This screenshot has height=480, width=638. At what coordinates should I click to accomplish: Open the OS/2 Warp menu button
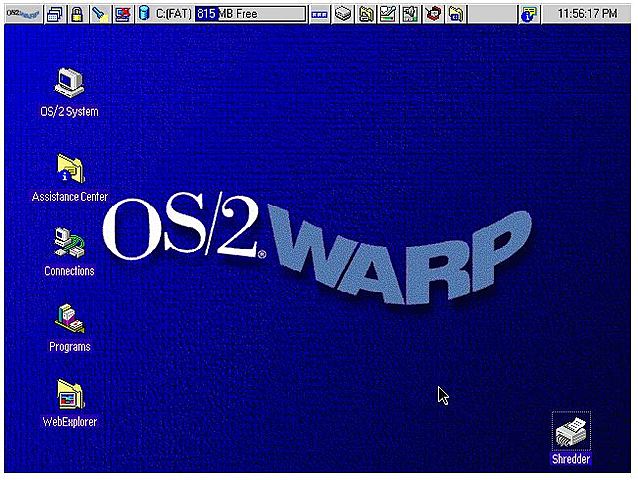[x=24, y=14]
